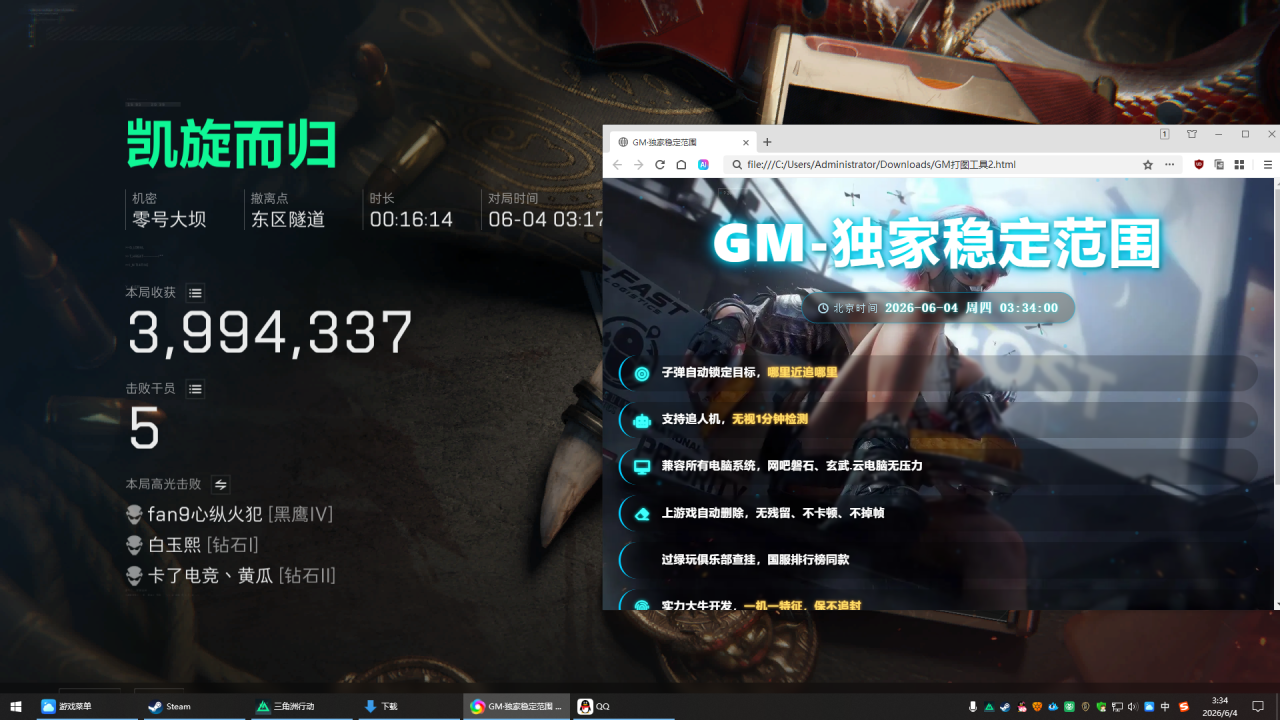Click the 北京时间 clock pill

938,308
